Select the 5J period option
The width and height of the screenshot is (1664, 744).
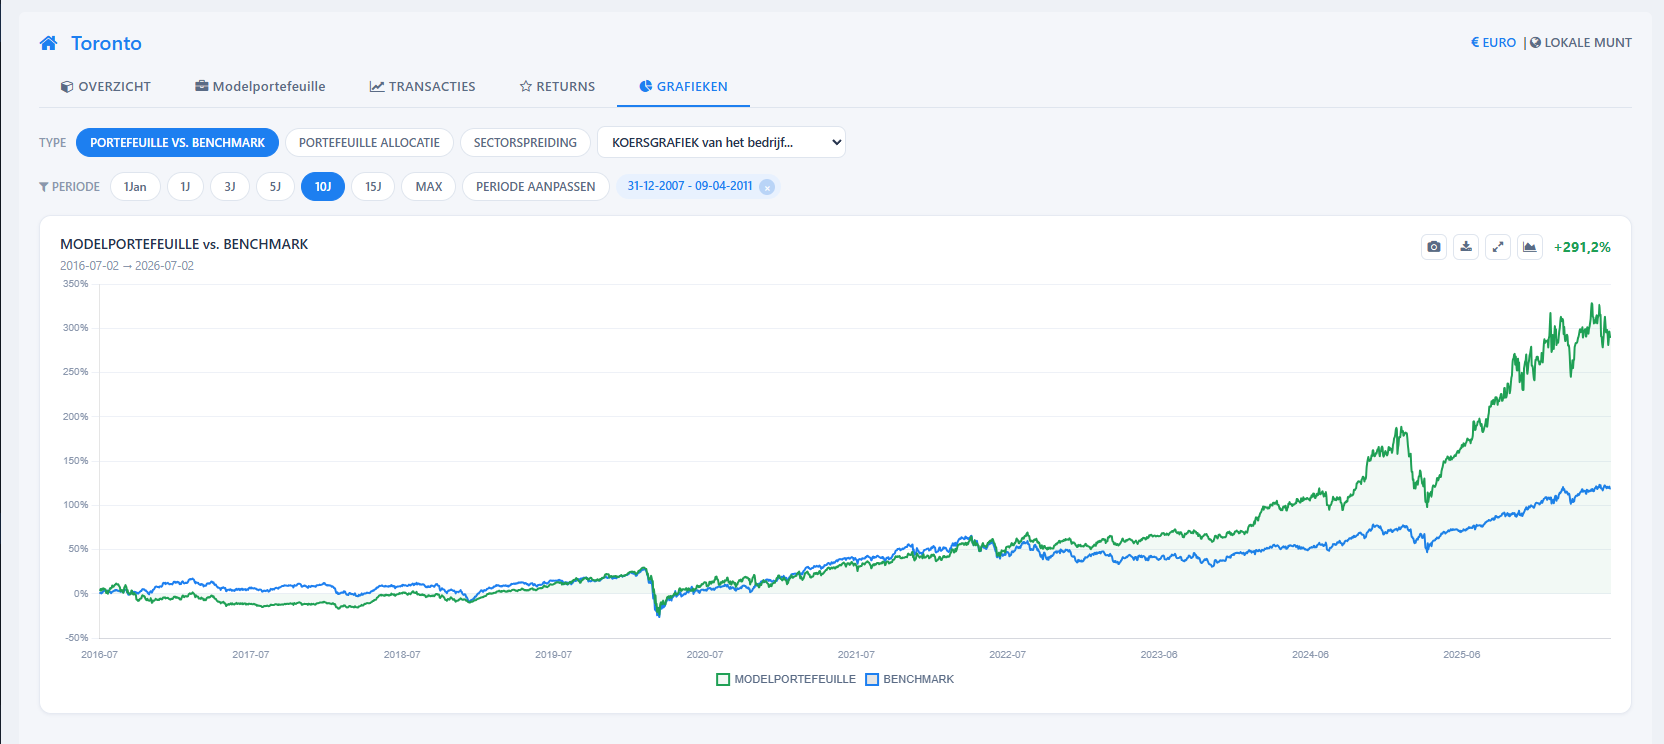pyautogui.click(x=275, y=187)
